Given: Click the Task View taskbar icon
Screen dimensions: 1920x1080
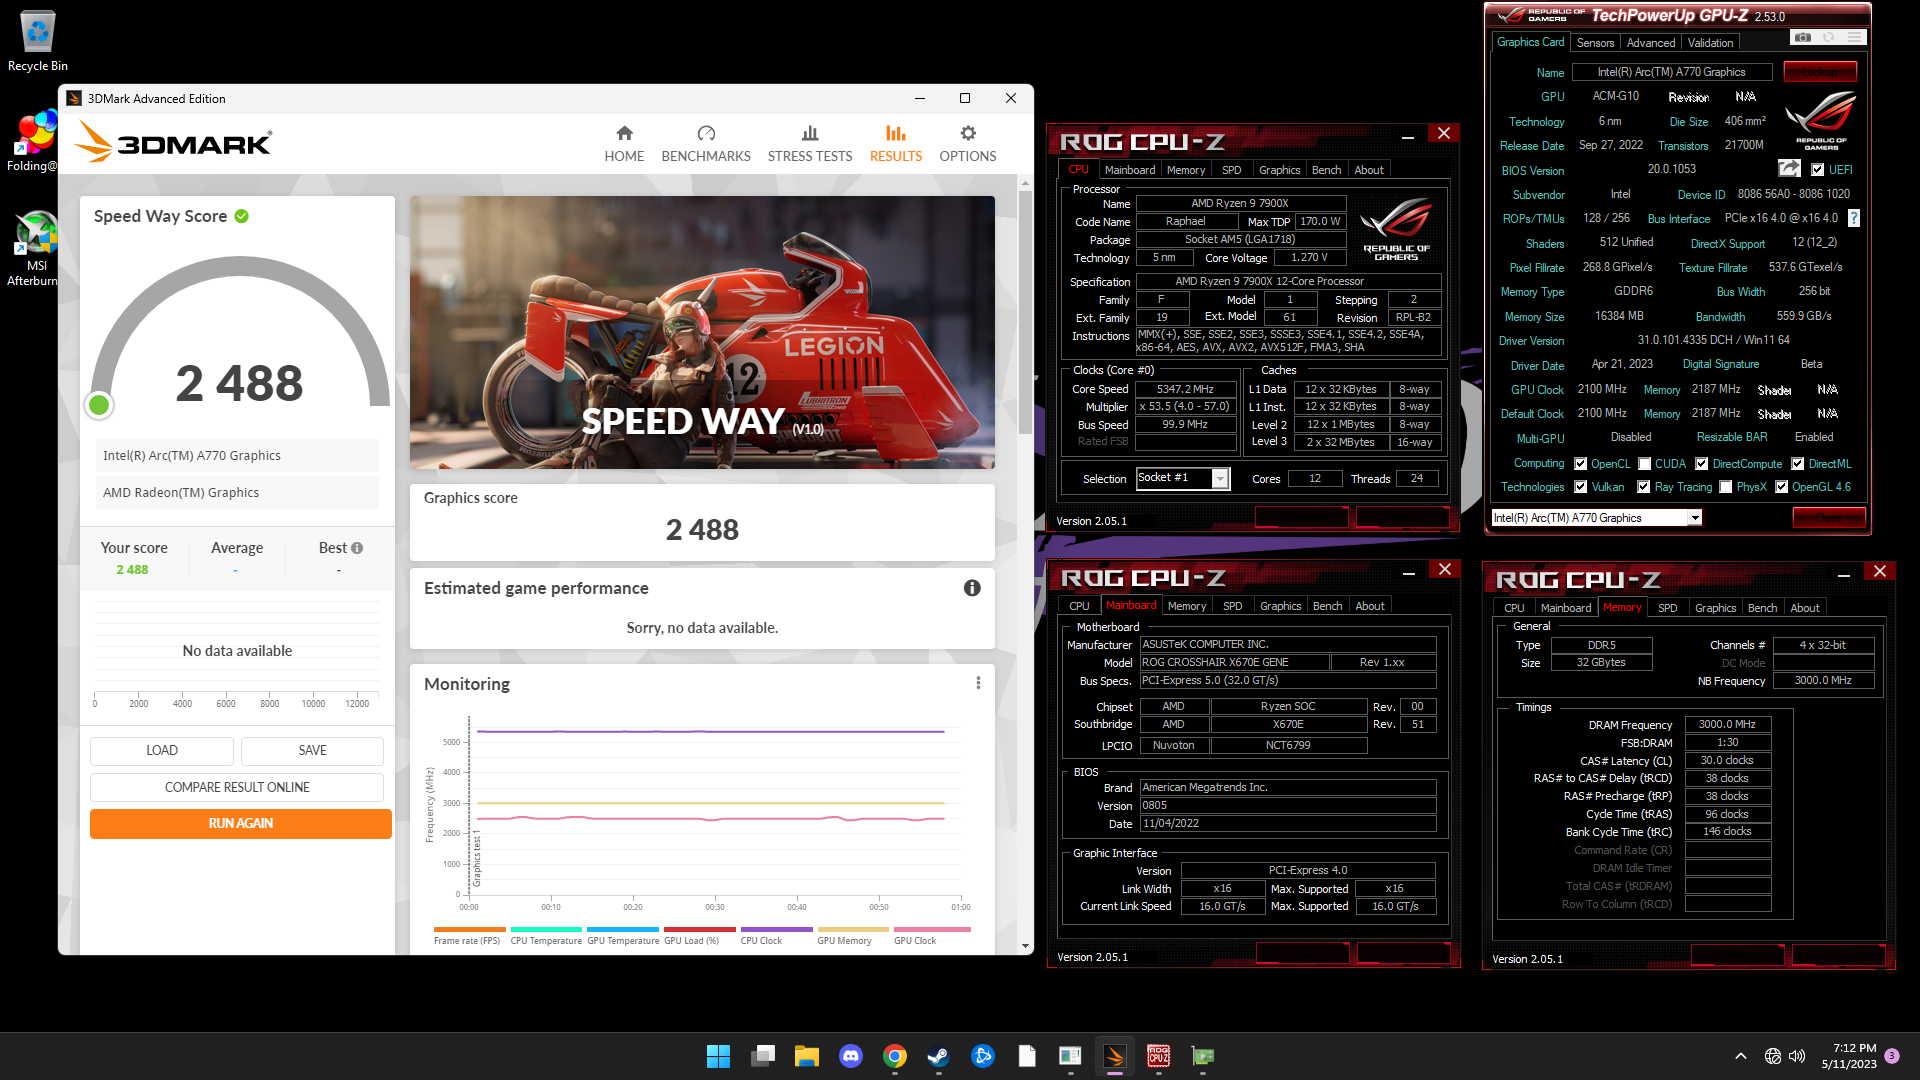Looking at the screenshot, I should [x=763, y=1056].
